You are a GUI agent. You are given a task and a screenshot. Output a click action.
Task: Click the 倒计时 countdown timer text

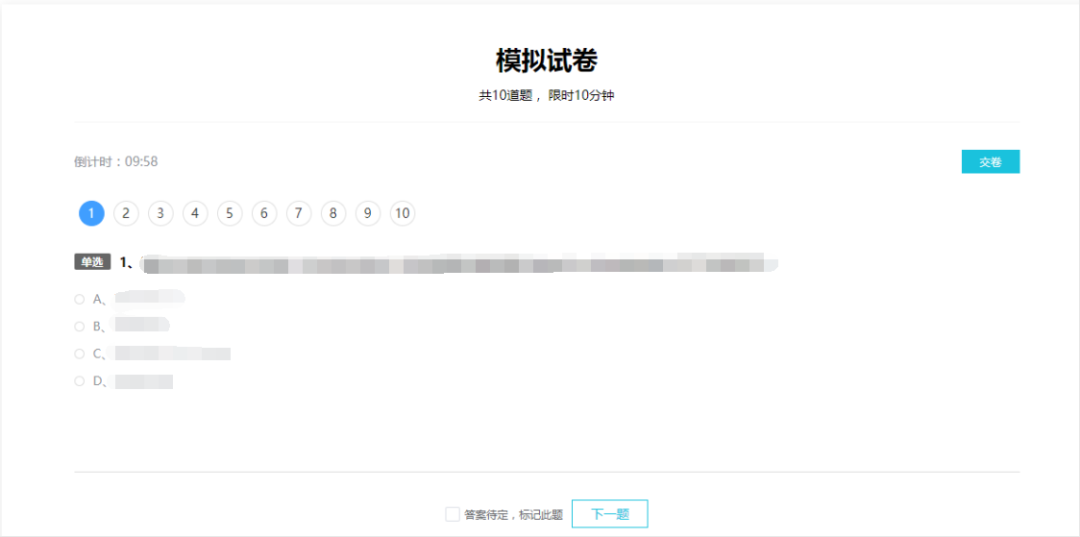pyautogui.click(x=116, y=162)
